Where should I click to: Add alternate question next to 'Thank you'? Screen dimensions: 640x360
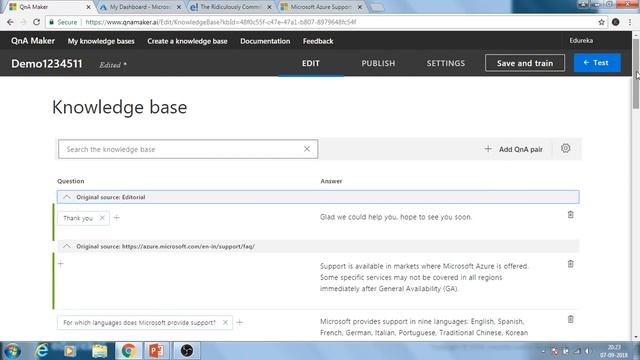click(x=117, y=218)
